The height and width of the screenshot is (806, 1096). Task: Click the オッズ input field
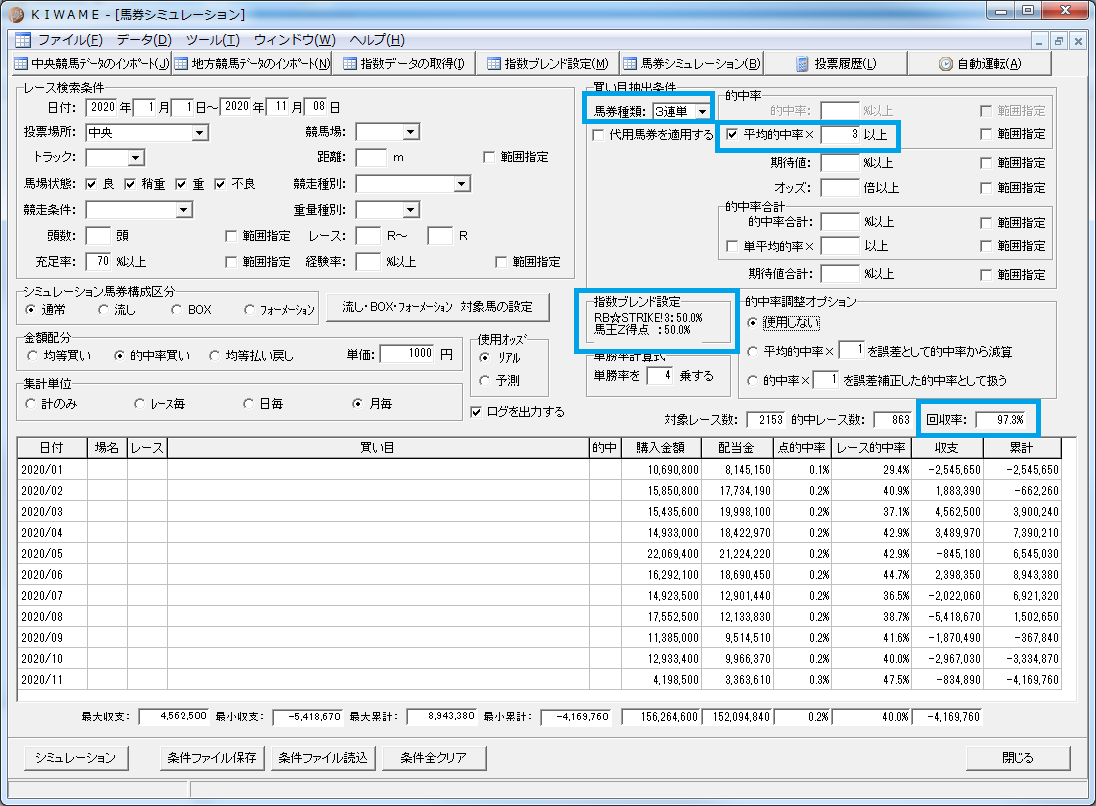tap(839, 188)
